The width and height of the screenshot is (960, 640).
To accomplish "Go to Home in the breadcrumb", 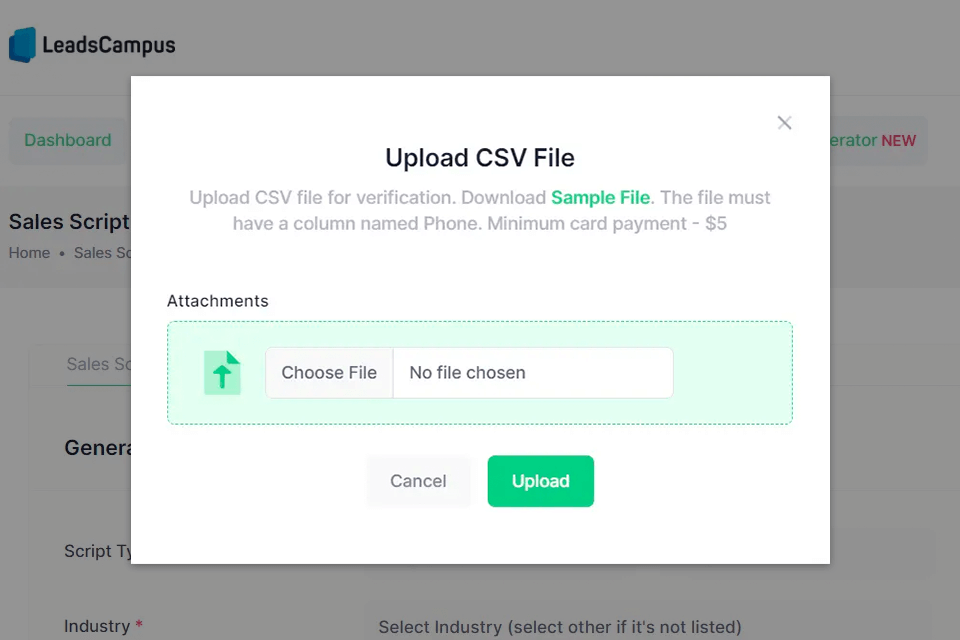I will point(29,253).
